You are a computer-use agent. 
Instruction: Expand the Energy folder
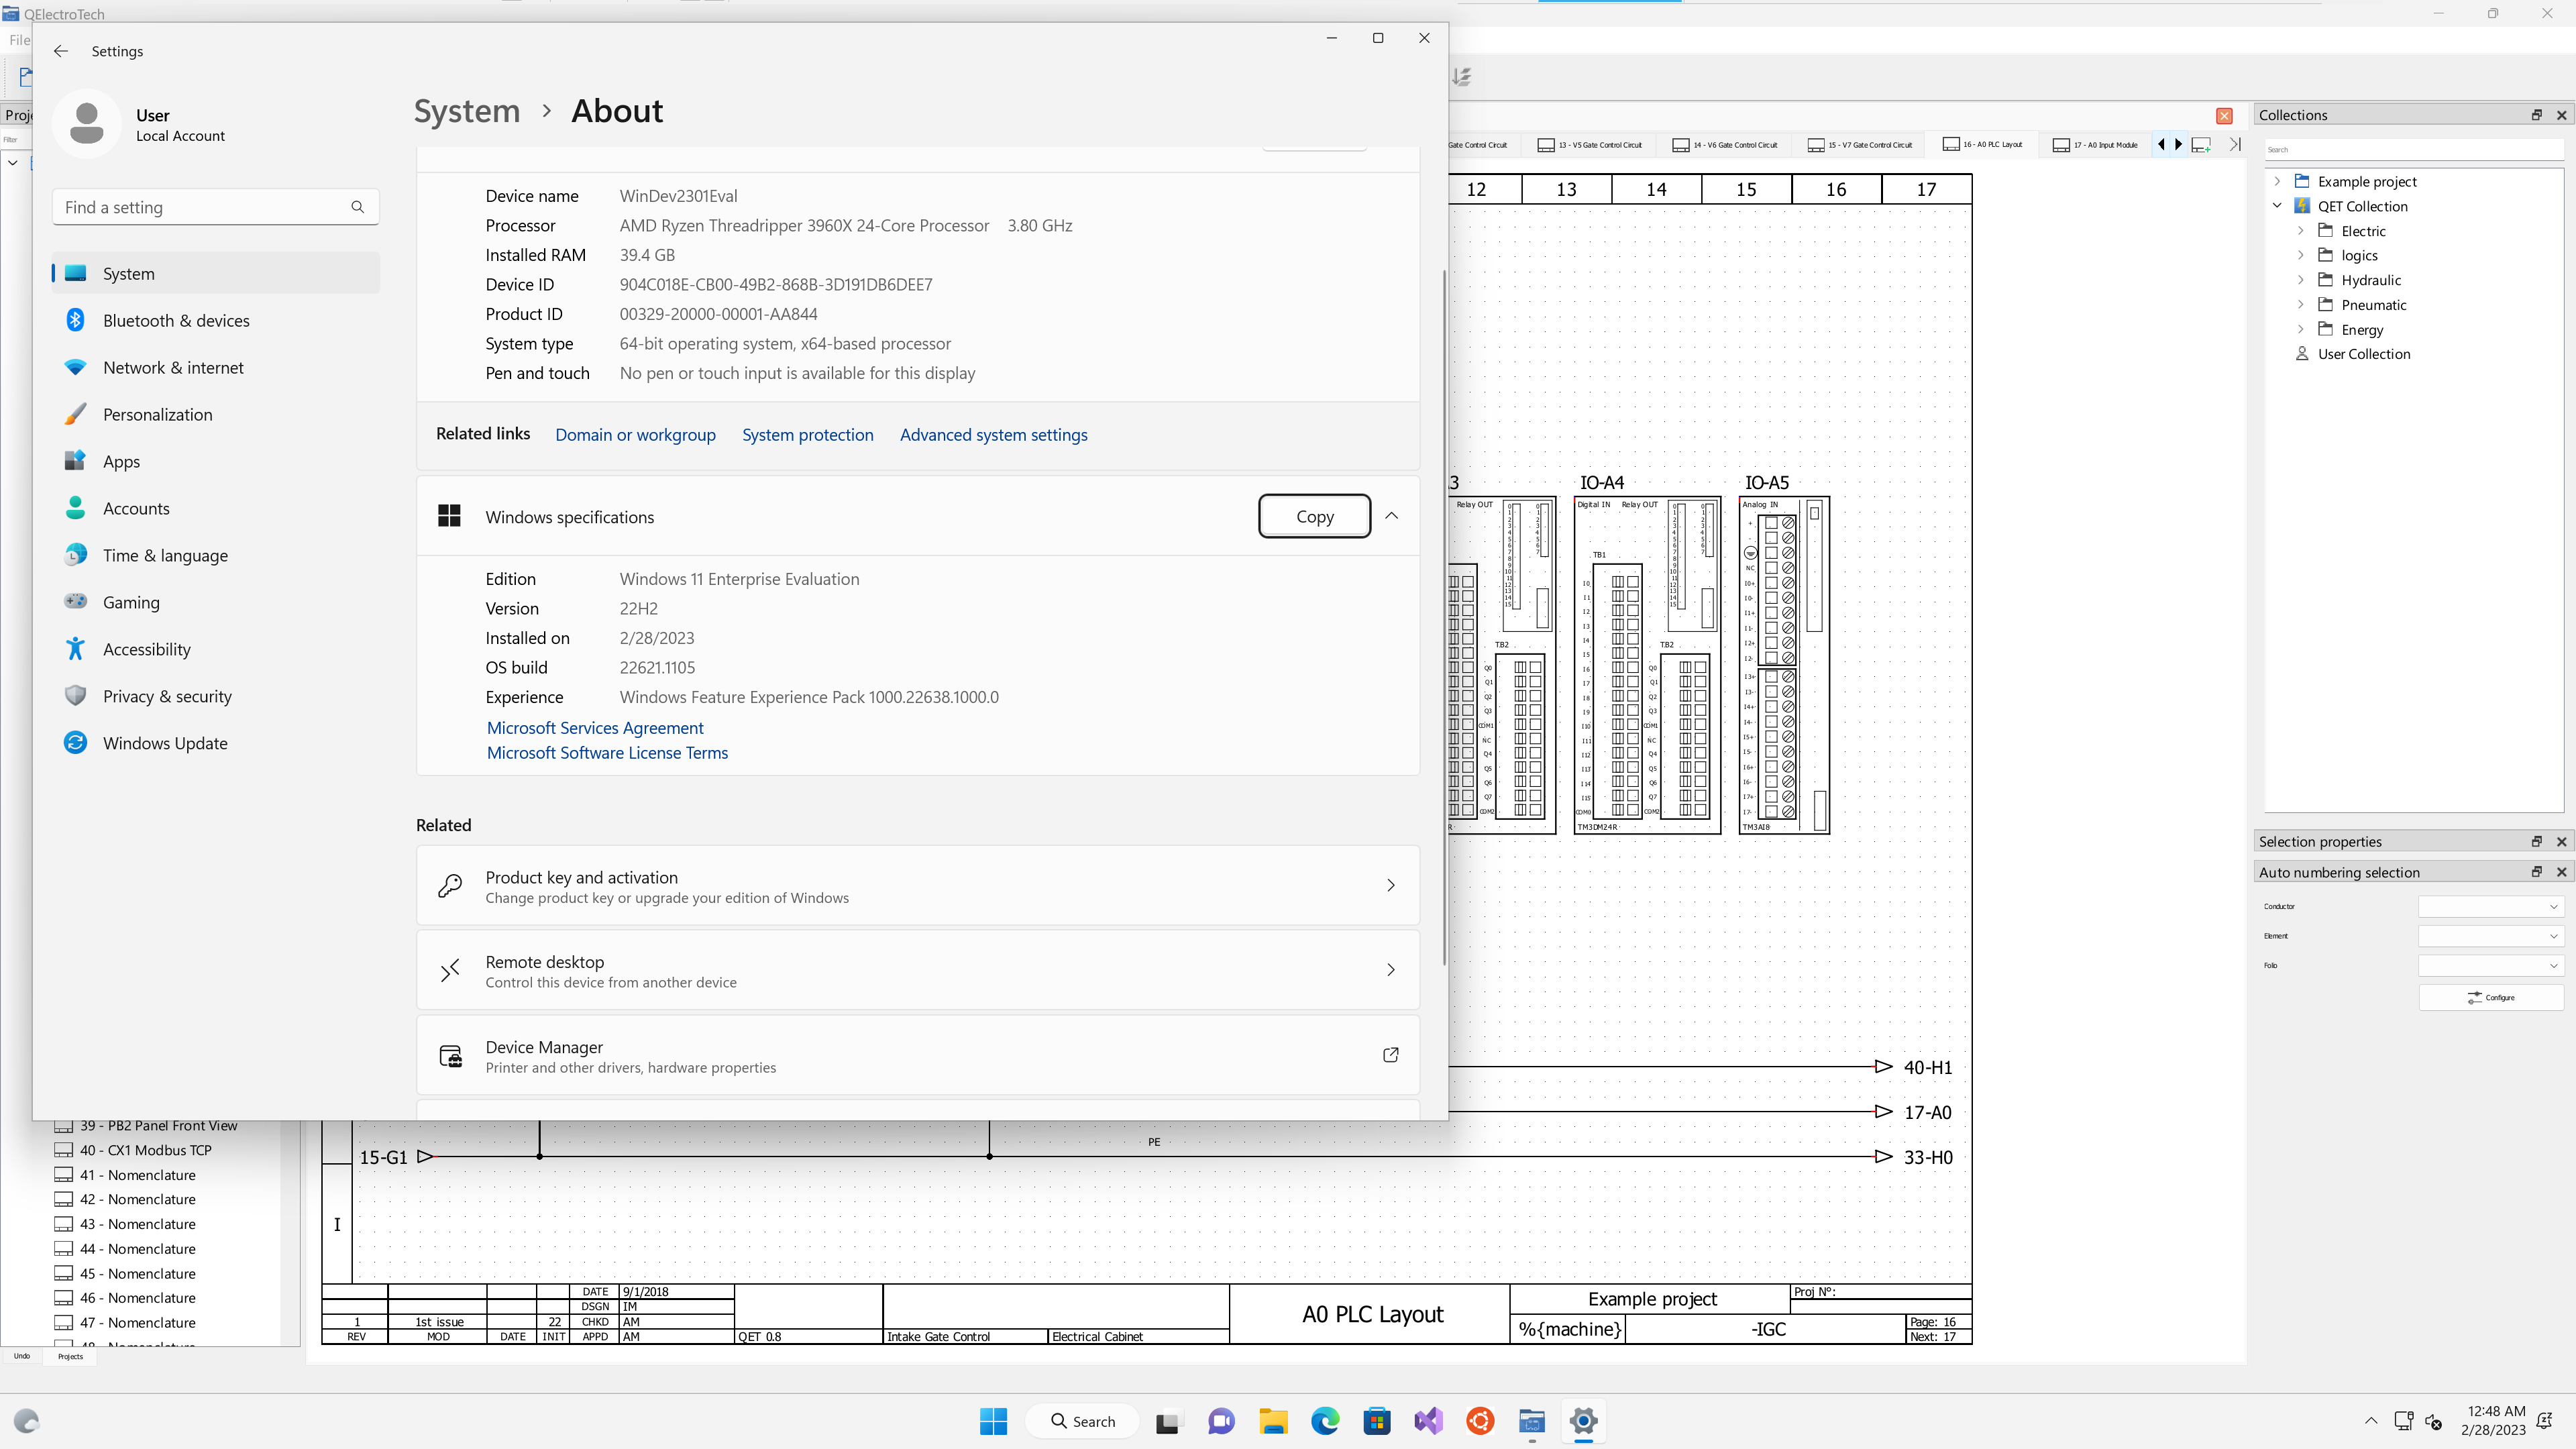[2300, 329]
